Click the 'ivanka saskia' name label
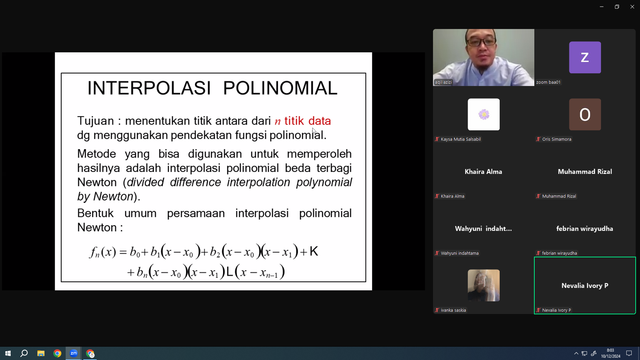Image resolution: width=640 pixels, height=360 pixels. pyautogui.click(x=453, y=310)
